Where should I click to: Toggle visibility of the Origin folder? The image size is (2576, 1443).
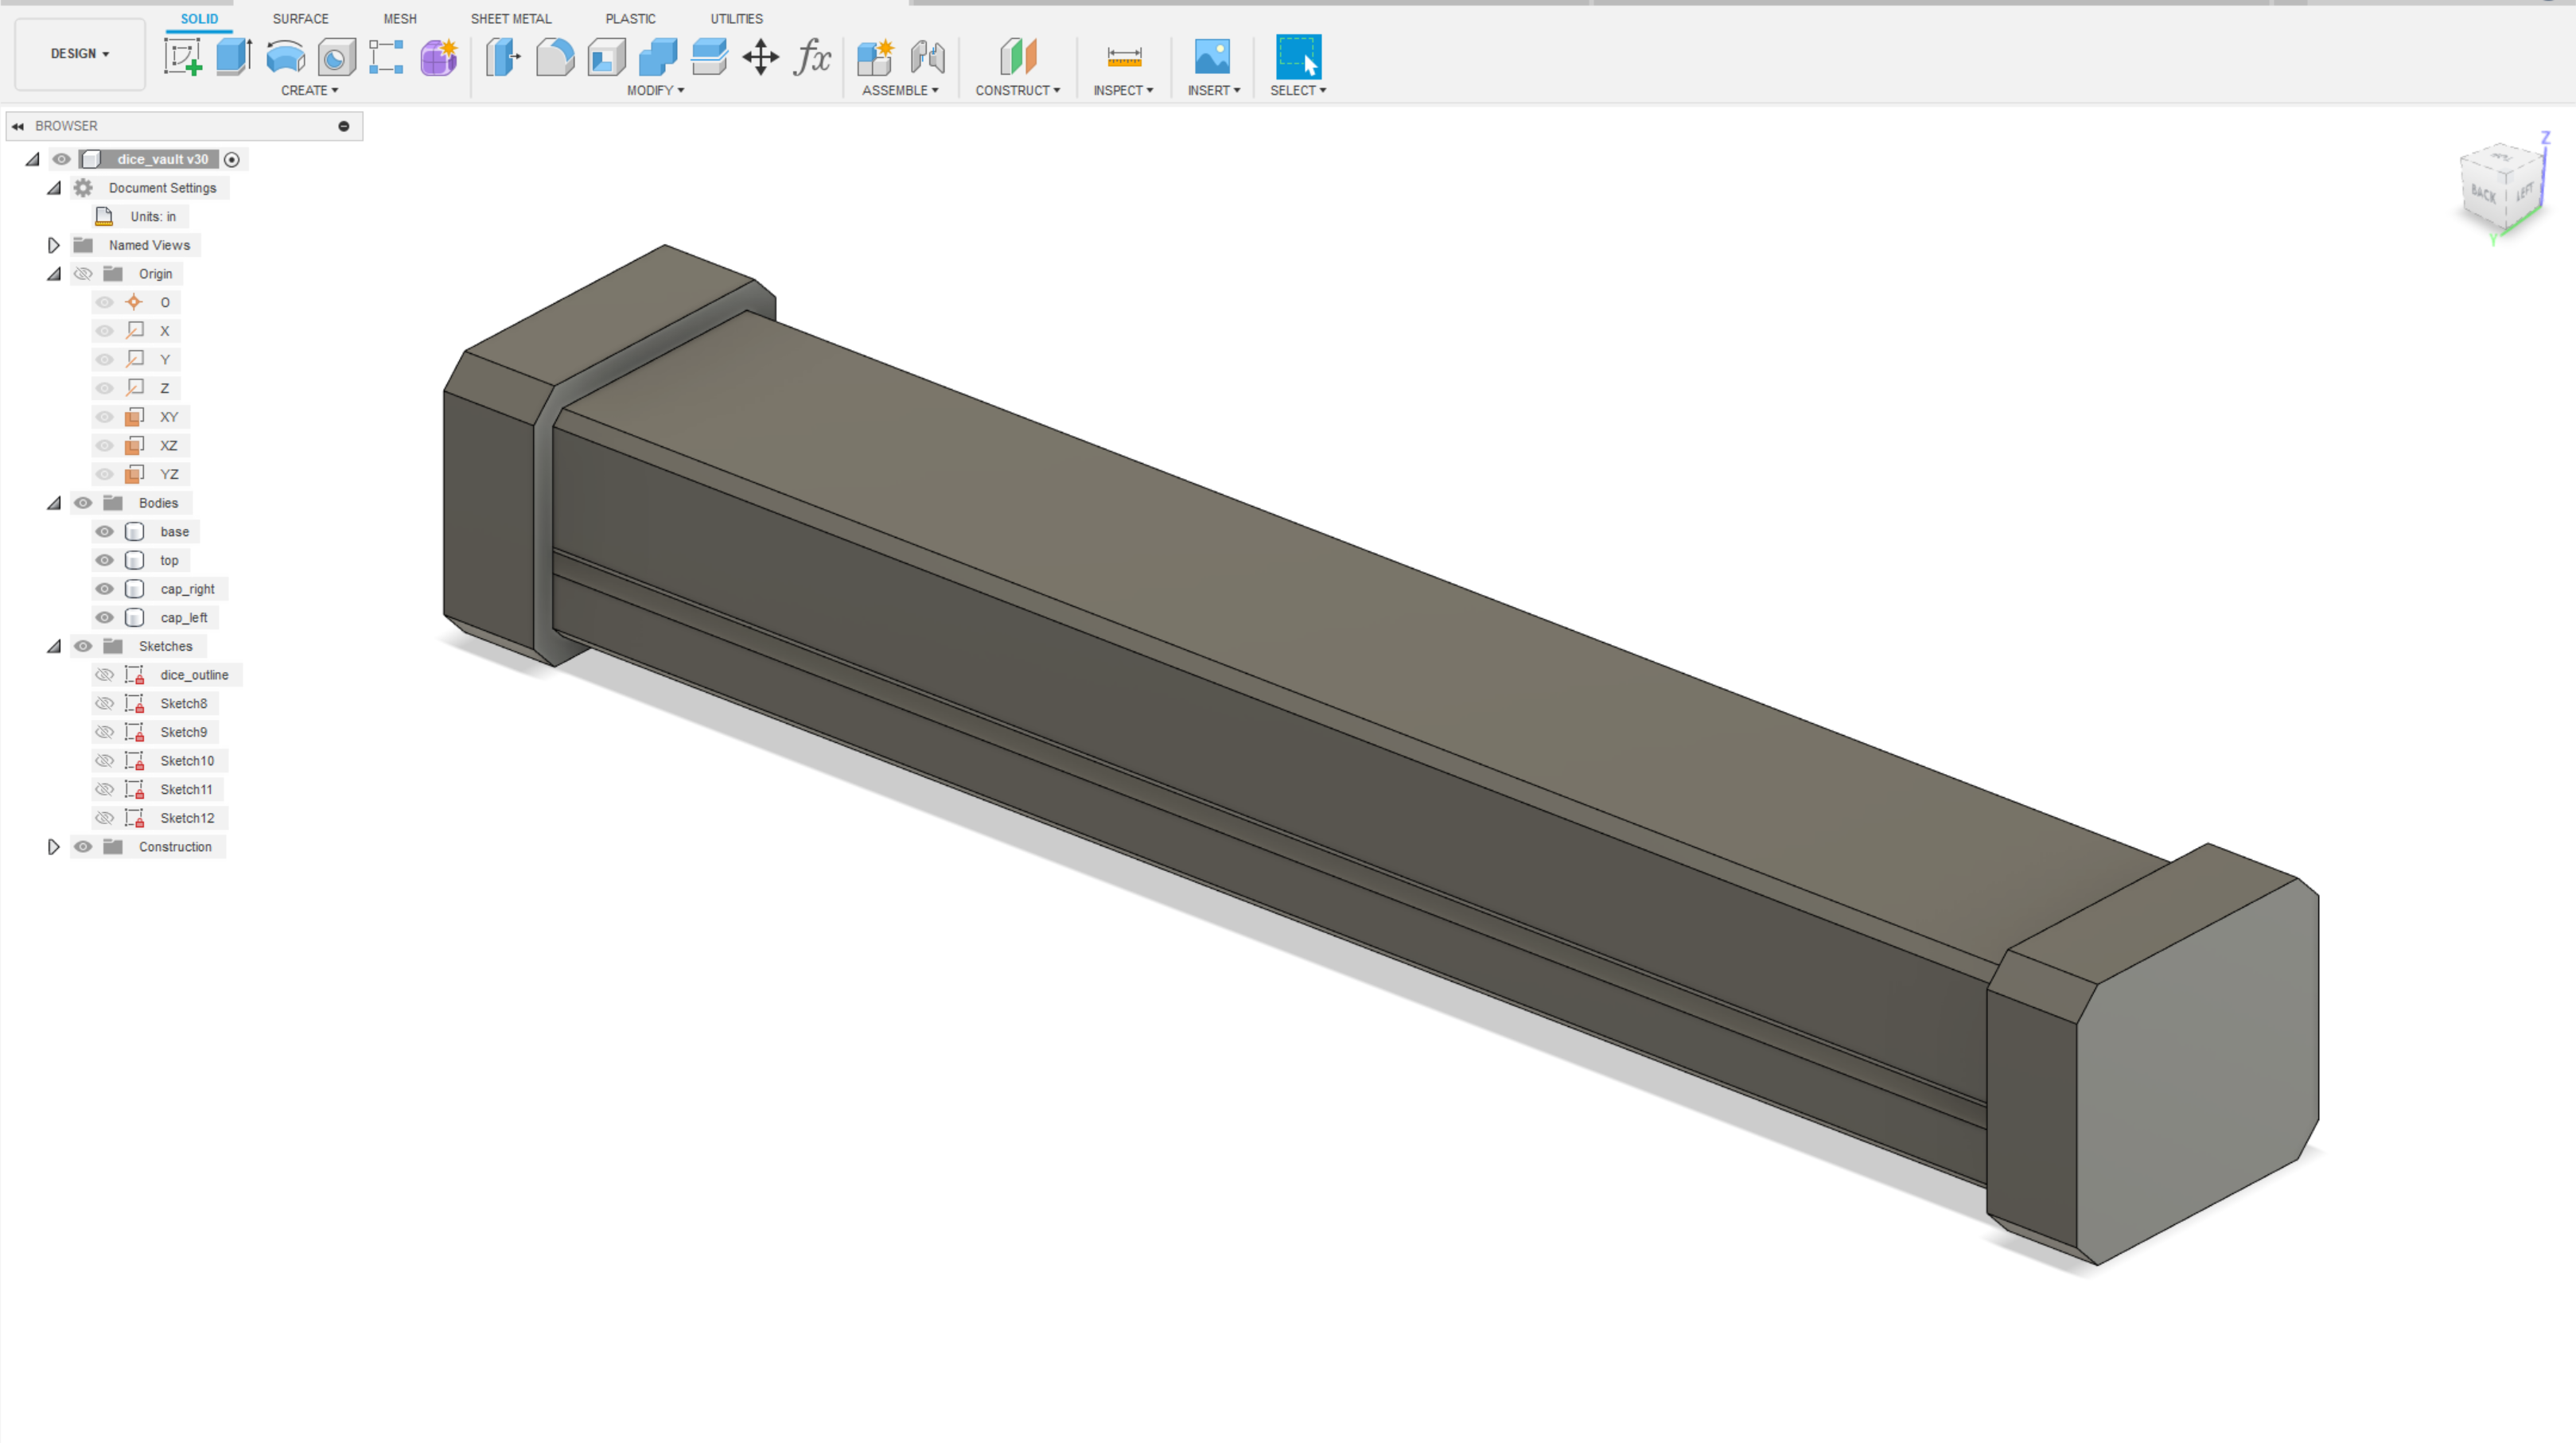pos(83,273)
